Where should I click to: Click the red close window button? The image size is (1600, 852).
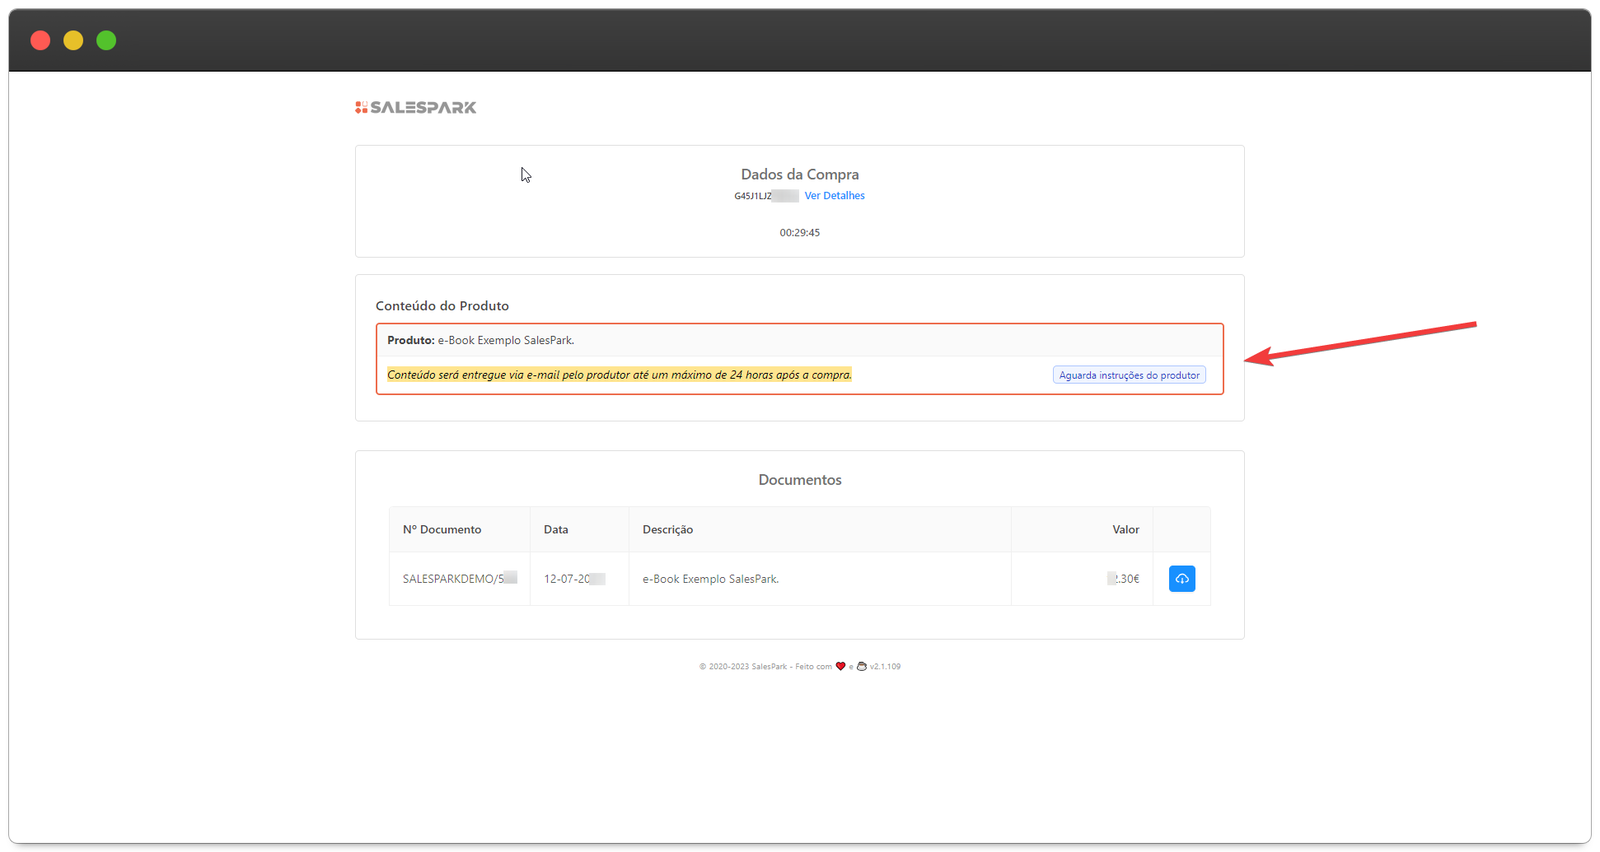[x=40, y=40]
